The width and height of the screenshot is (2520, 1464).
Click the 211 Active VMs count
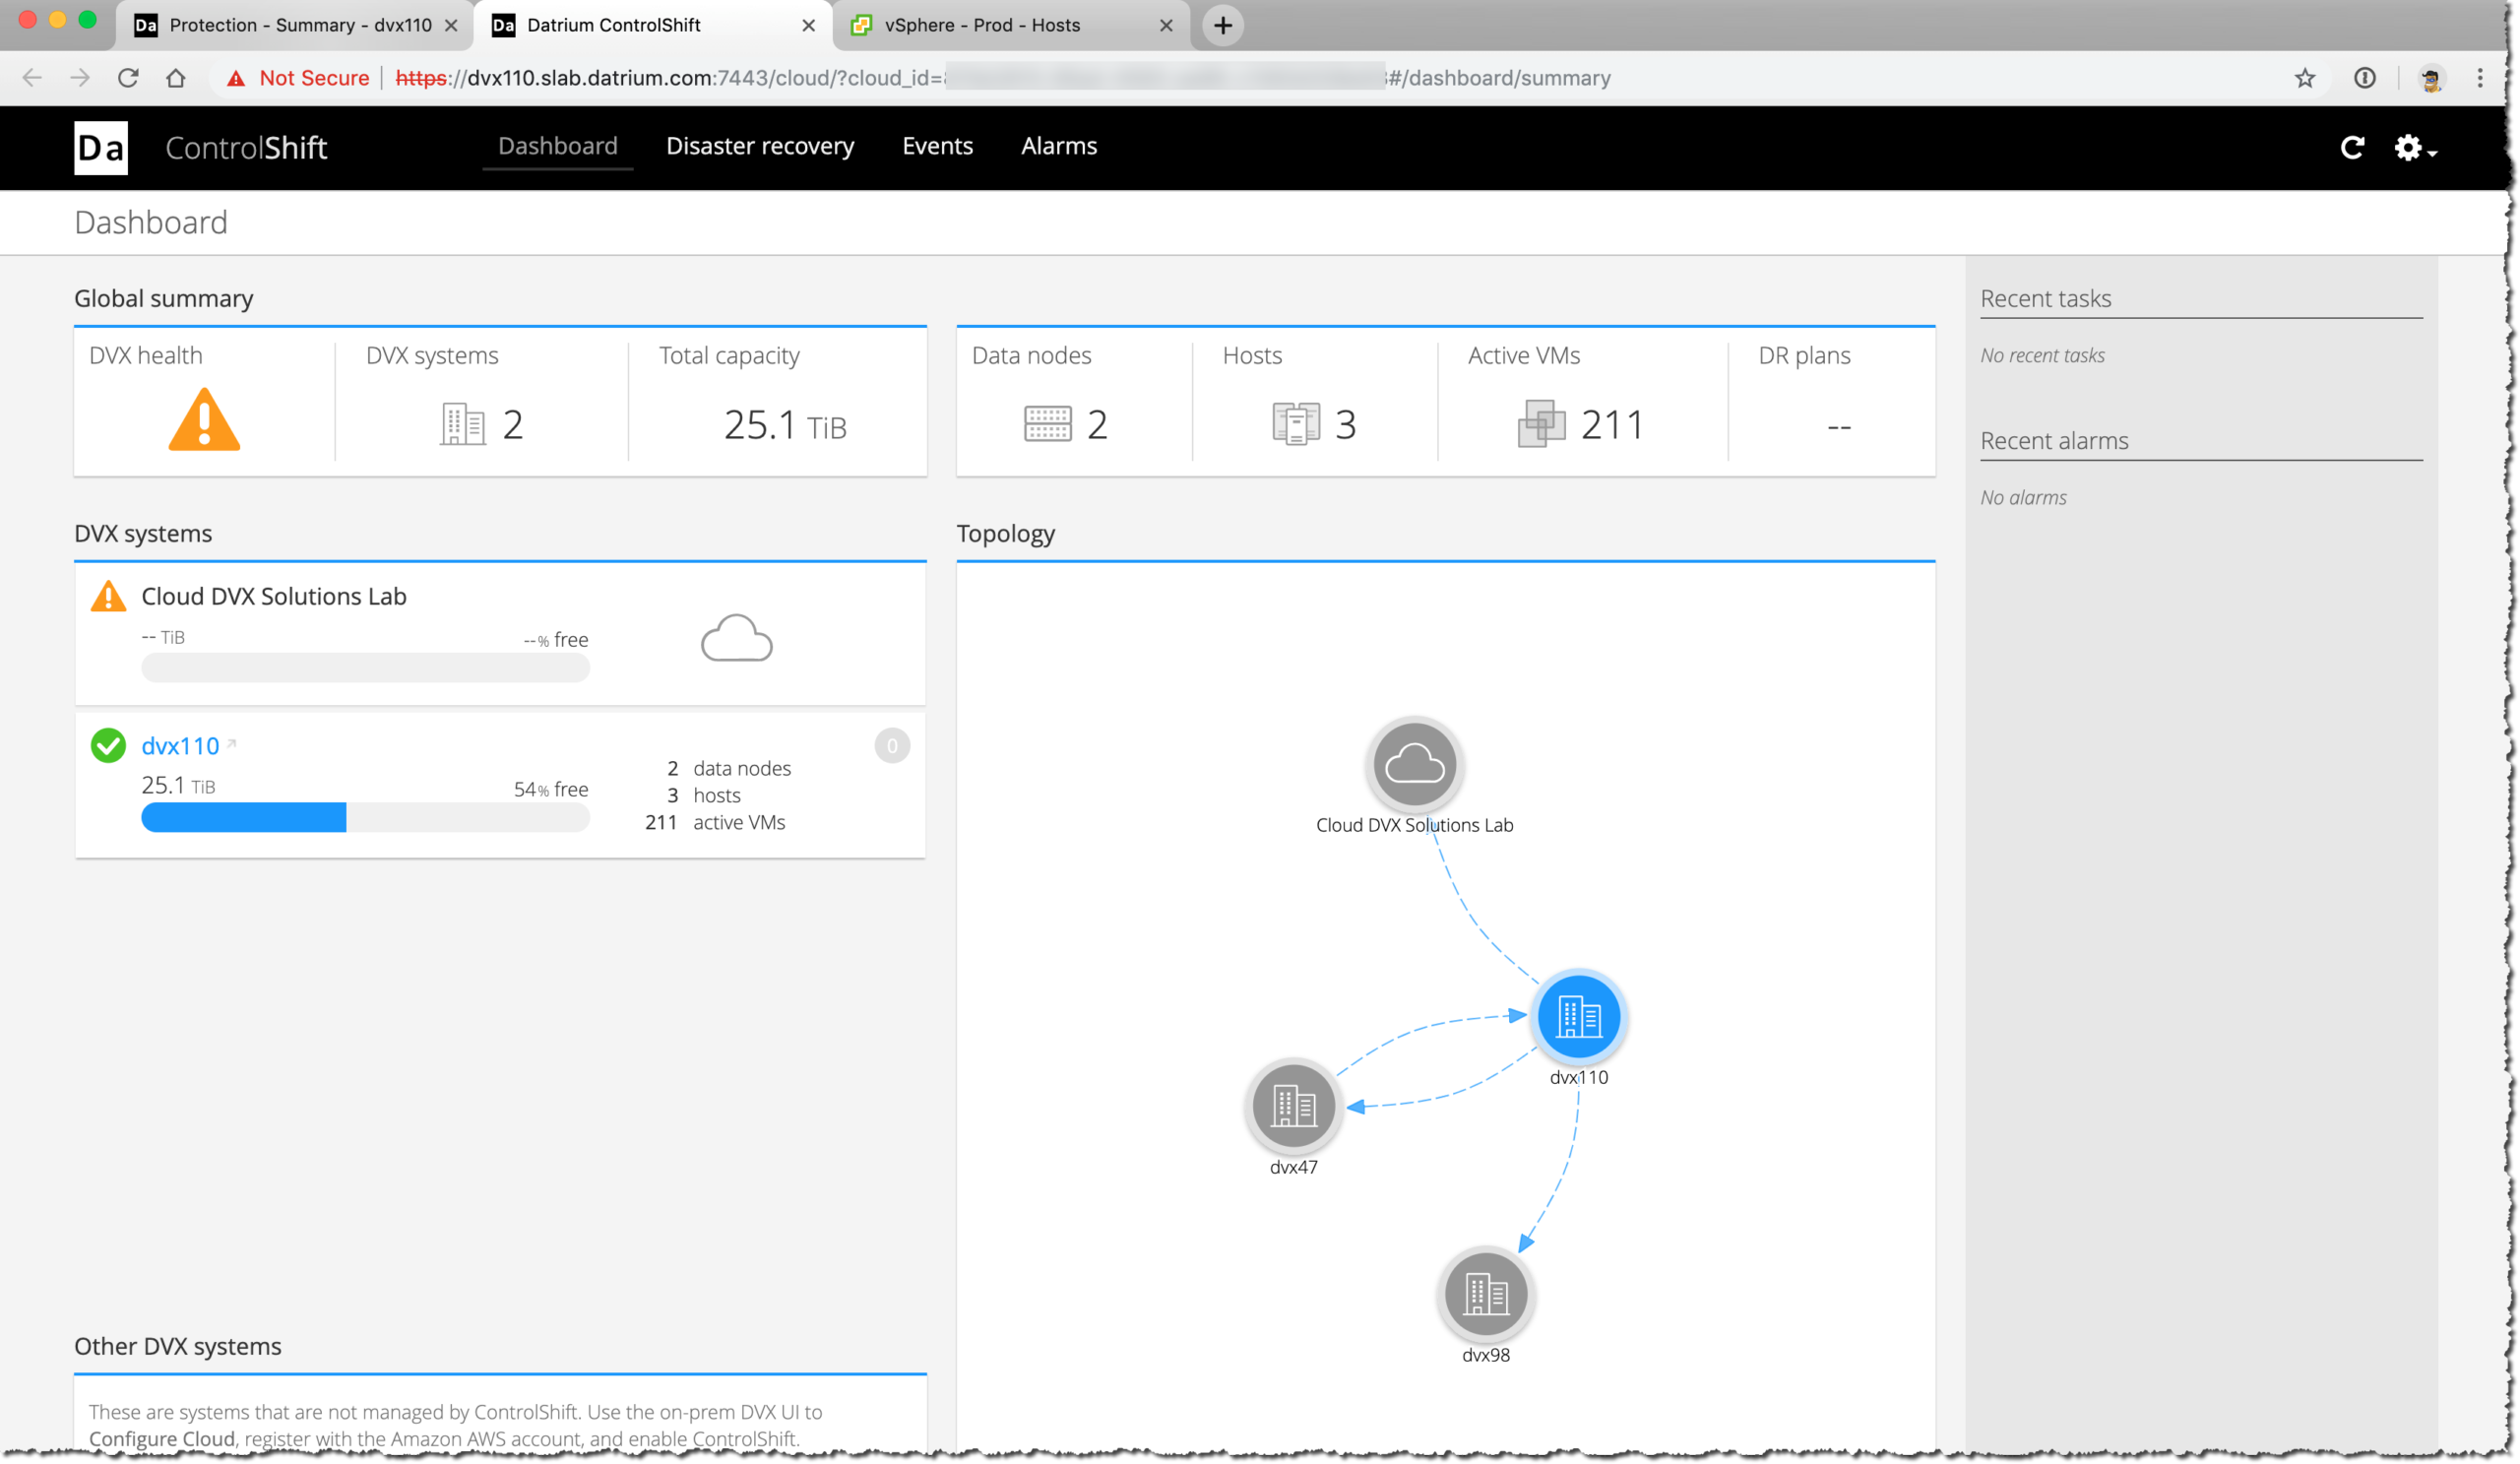coord(1612,425)
